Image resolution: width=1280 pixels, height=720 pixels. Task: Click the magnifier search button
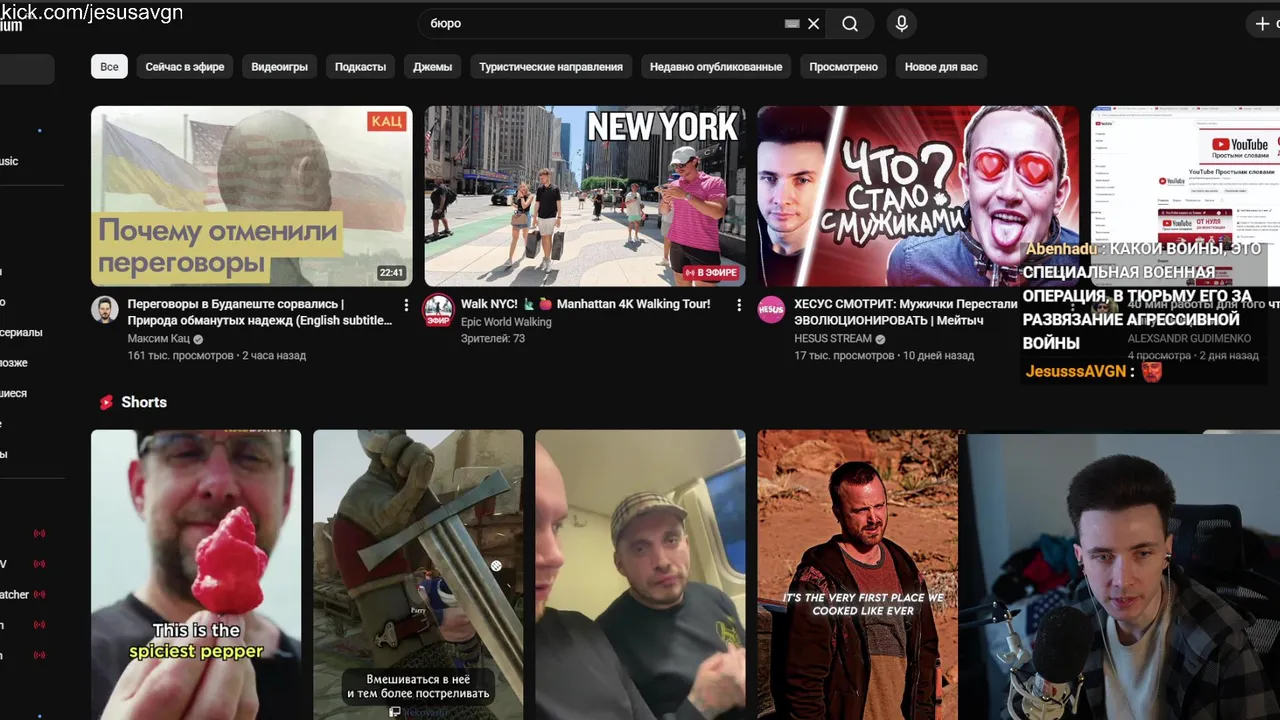(850, 24)
